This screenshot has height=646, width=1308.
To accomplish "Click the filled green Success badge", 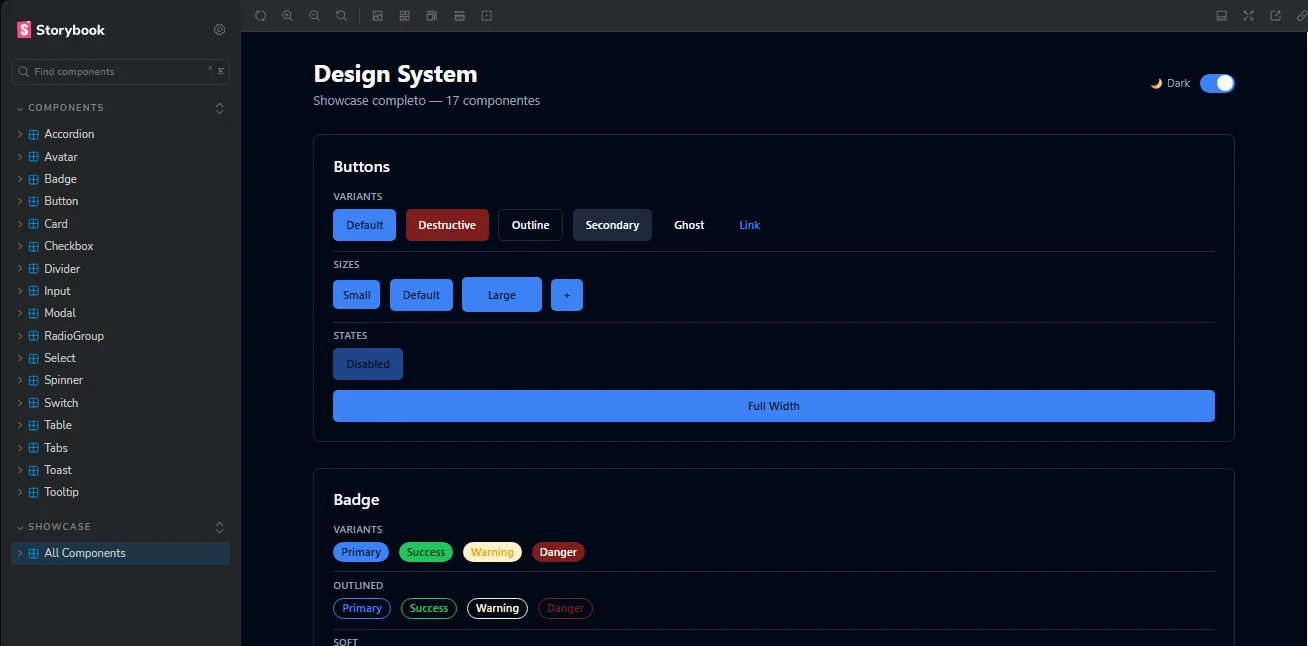I will point(426,552).
